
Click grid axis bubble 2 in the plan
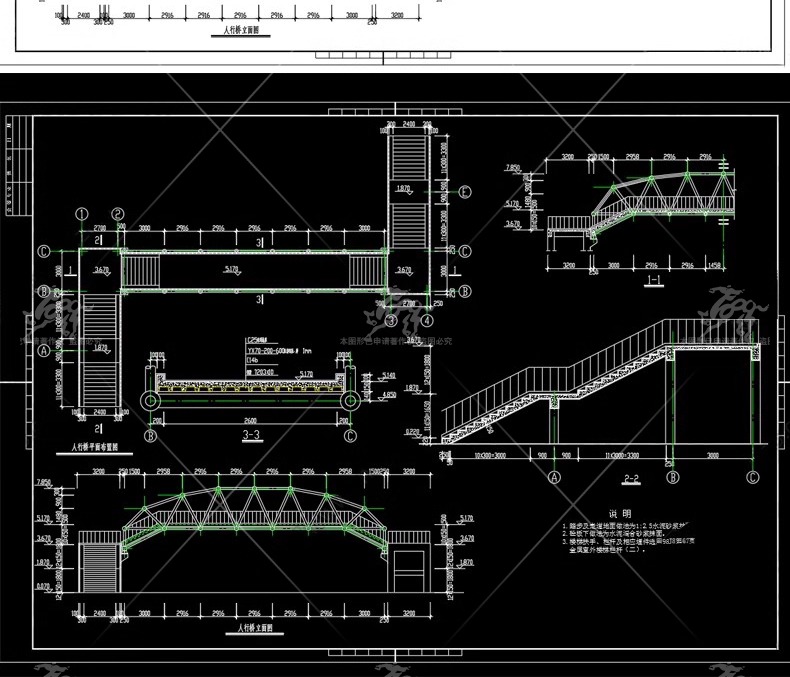(118, 214)
